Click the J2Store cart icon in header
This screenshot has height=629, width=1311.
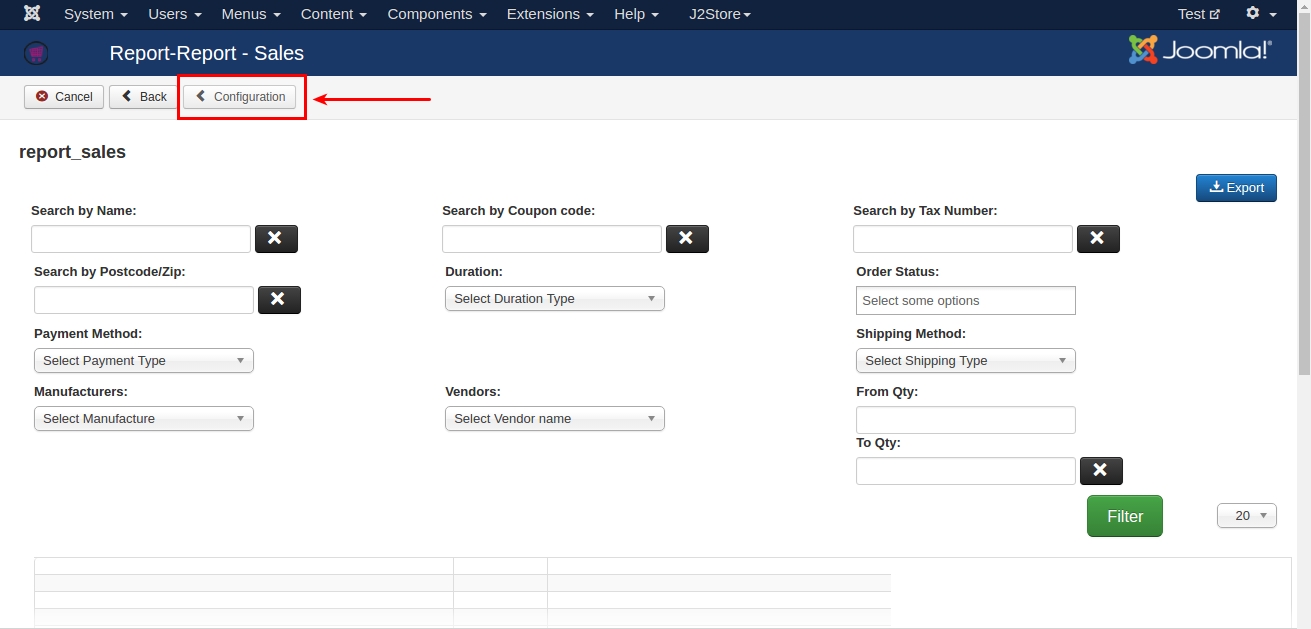pos(37,53)
